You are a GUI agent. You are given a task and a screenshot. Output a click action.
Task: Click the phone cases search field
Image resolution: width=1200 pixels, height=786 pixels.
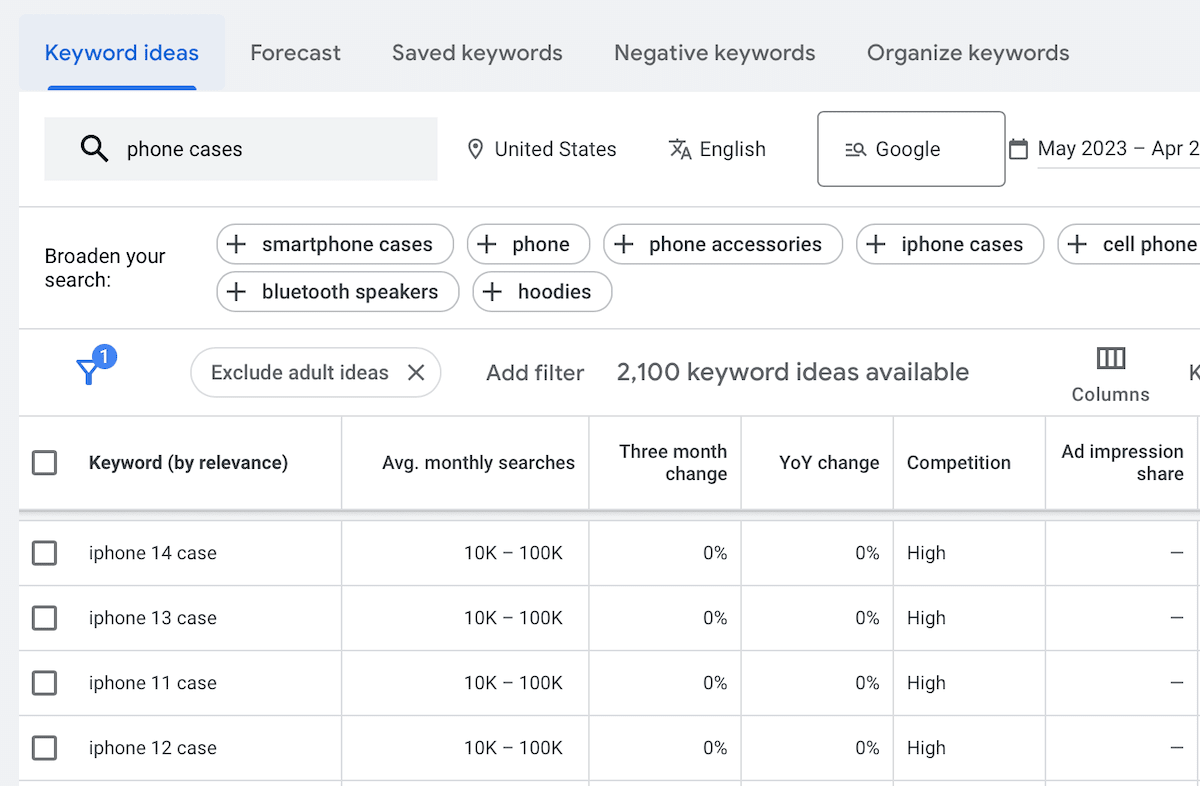[x=241, y=149]
